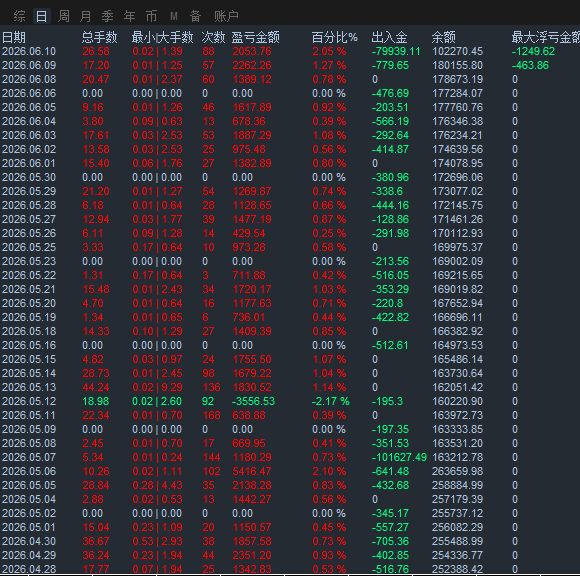Image resolution: width=580 pixels, height=576 pixels.
Task: Select total lots value 44.24
Action: point(96,387)
